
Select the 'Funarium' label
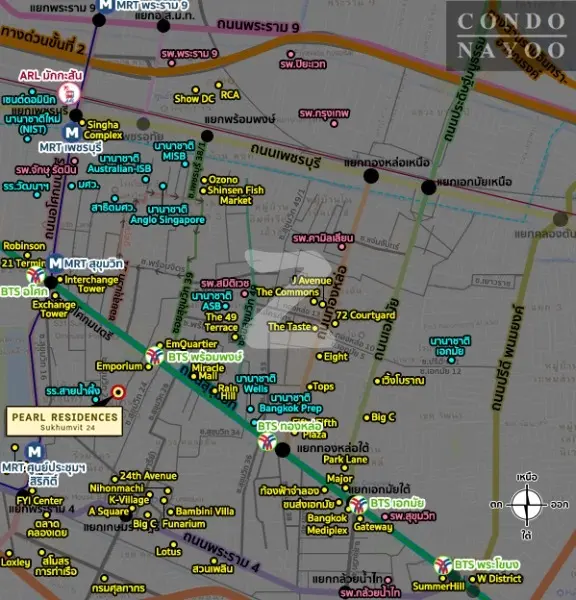coord(184,524)
